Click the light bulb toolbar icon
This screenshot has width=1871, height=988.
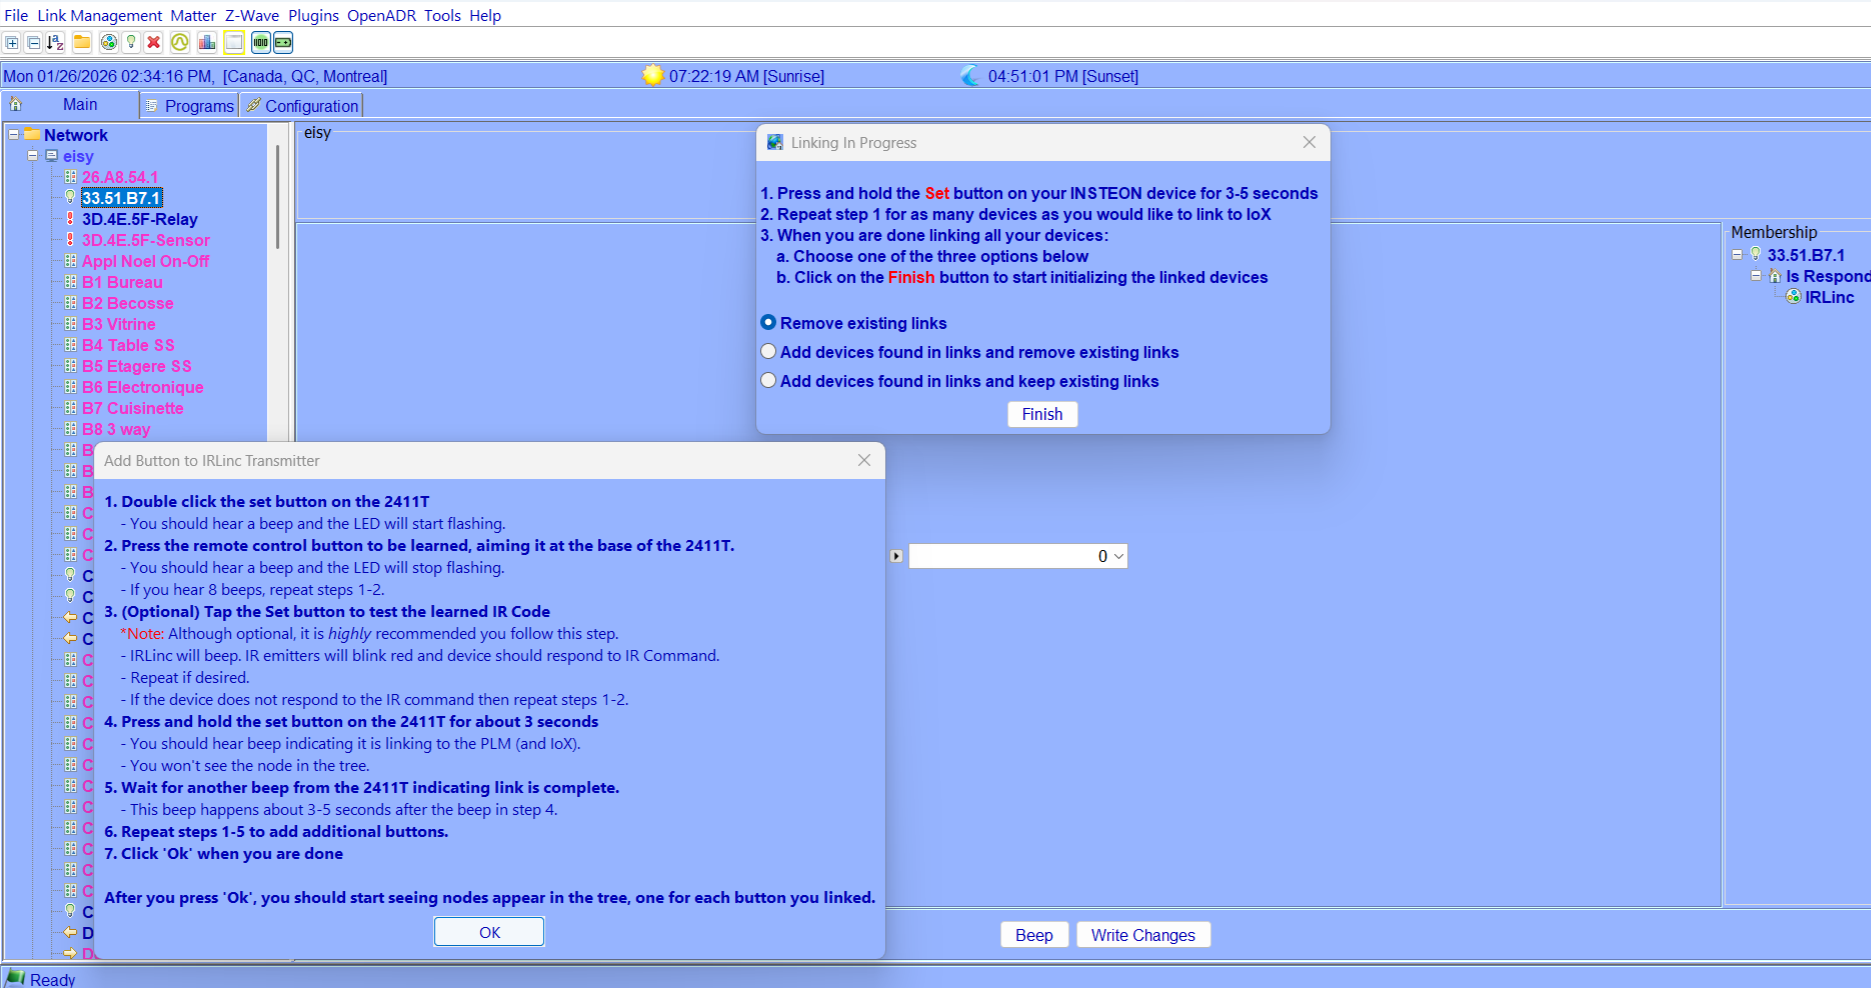pos(131,42)
